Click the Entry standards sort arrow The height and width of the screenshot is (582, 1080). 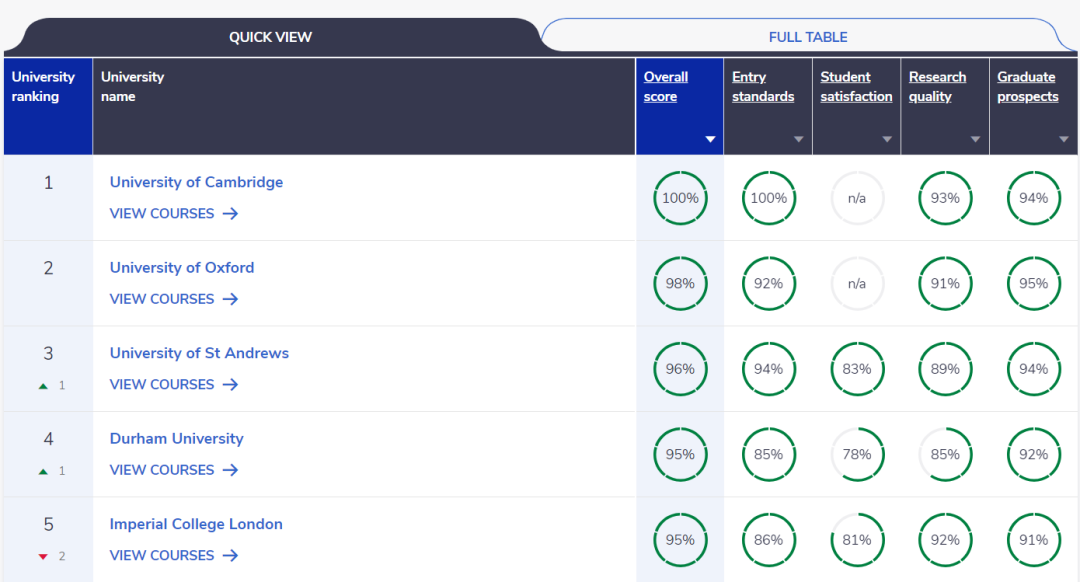[798, 139]
